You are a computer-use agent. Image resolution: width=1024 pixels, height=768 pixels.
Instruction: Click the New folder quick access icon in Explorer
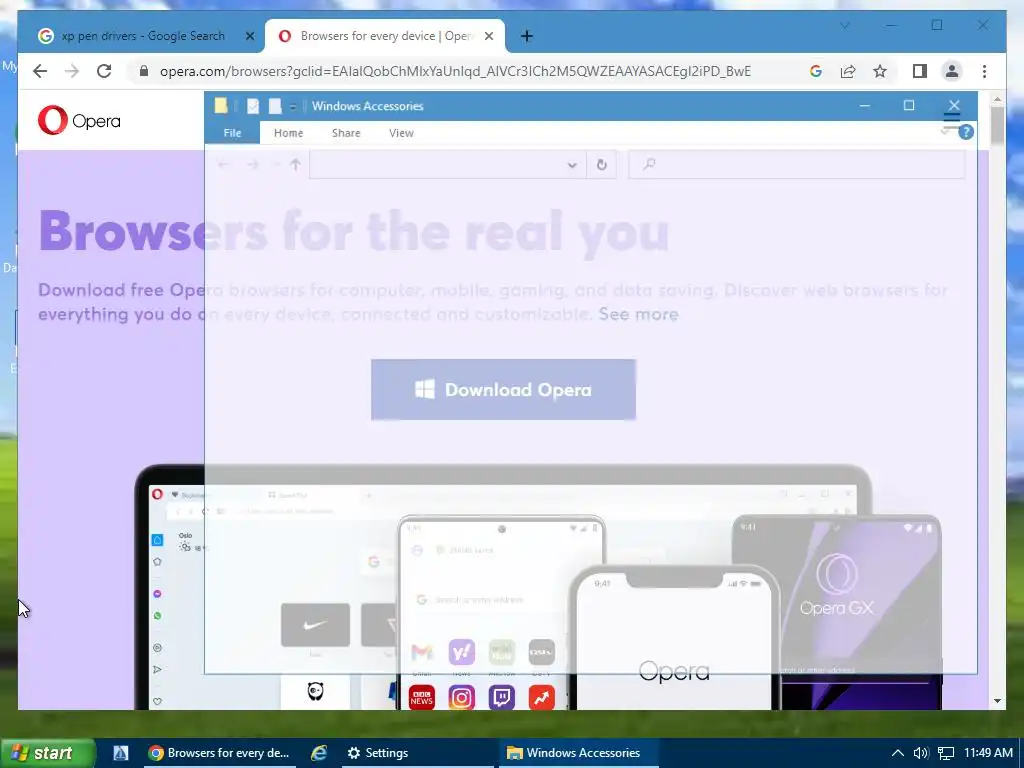(x=275, y=106)
